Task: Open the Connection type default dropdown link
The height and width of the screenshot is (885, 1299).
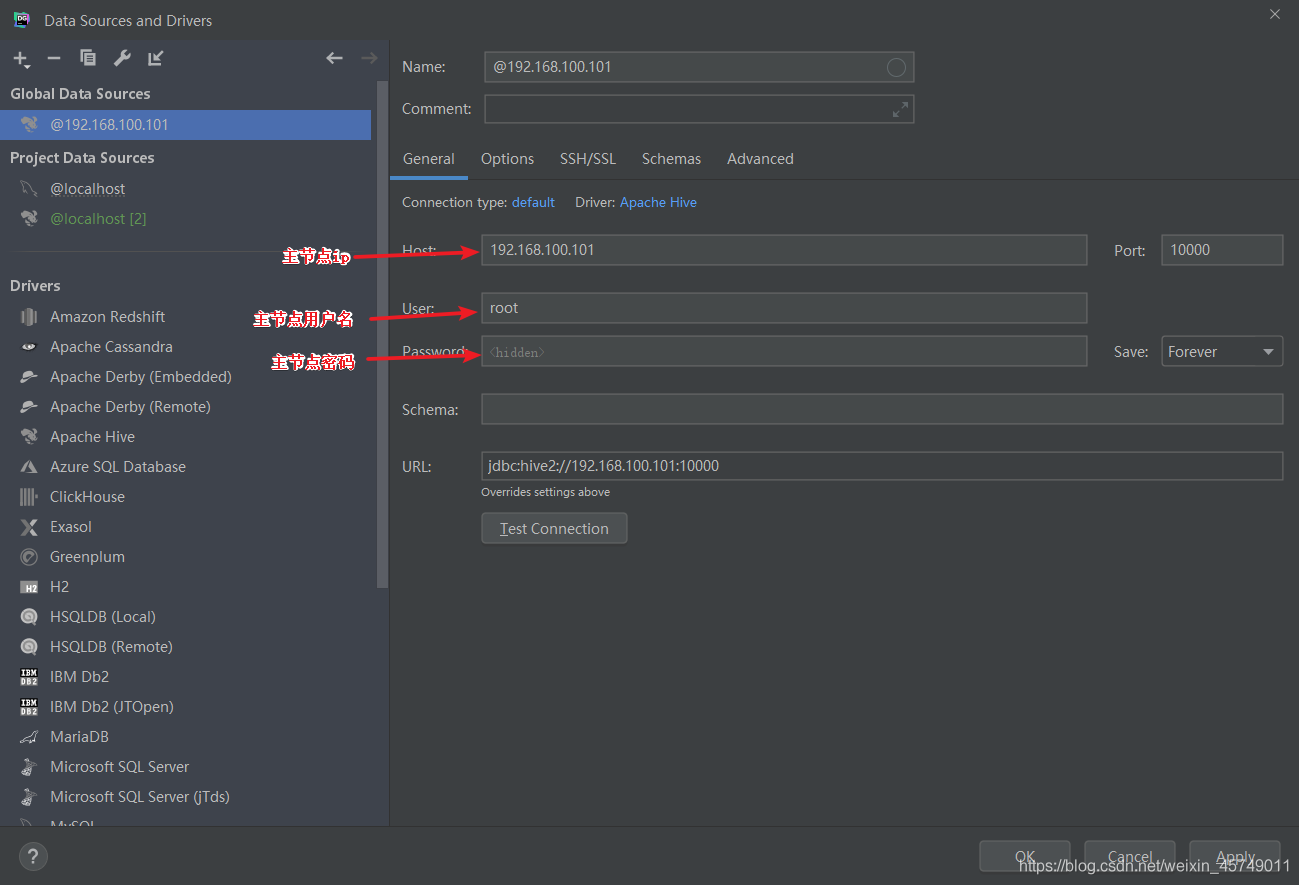Action: 533,202
